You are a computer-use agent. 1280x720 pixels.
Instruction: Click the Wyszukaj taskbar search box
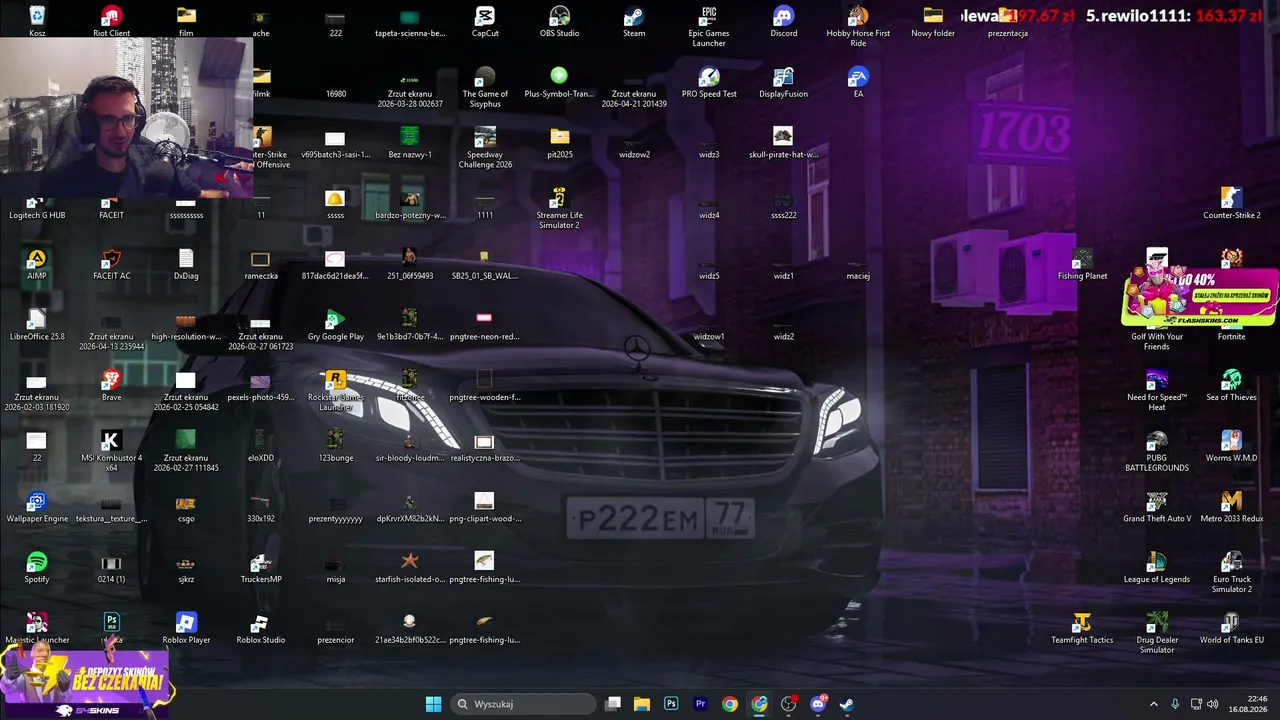[522, 704]
